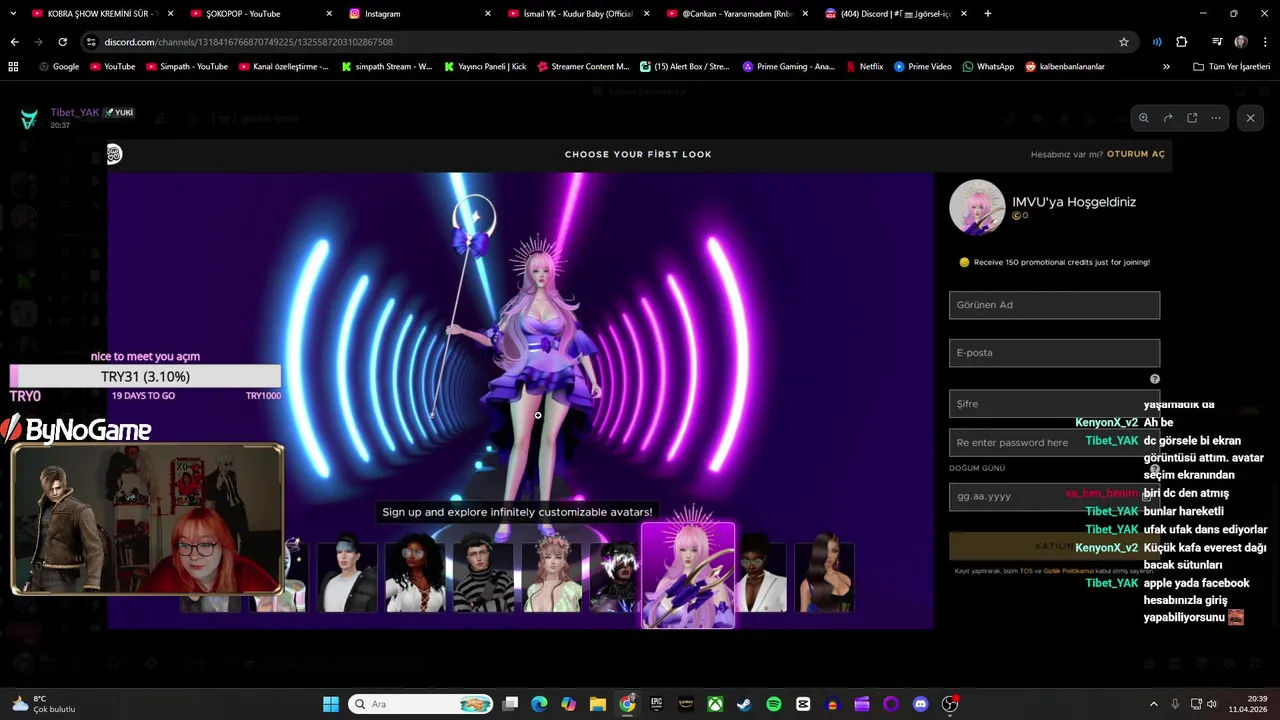The image size is (1280, 720).
Task: Zoom the image with the magnifier icon
Action: point(1143,118)
